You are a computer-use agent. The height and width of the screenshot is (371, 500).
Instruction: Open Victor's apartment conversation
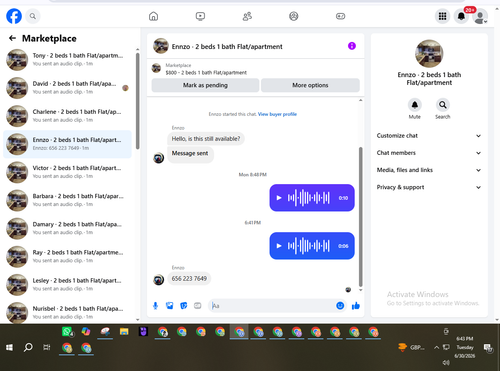(67, 172)
